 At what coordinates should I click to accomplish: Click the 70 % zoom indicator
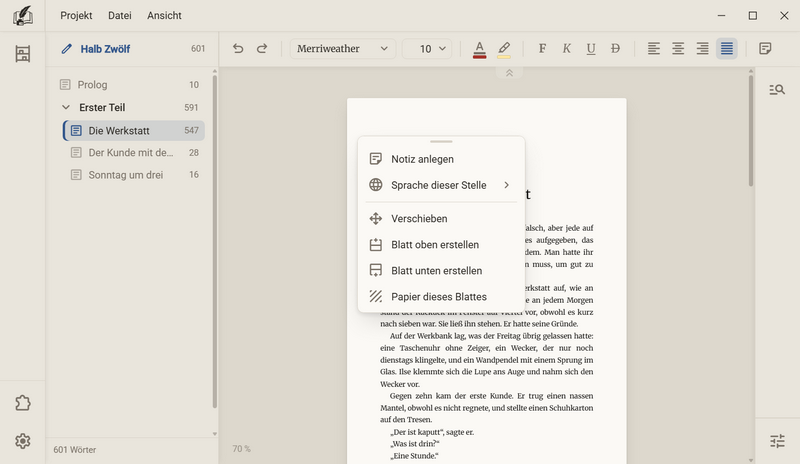tap(241, 449)
